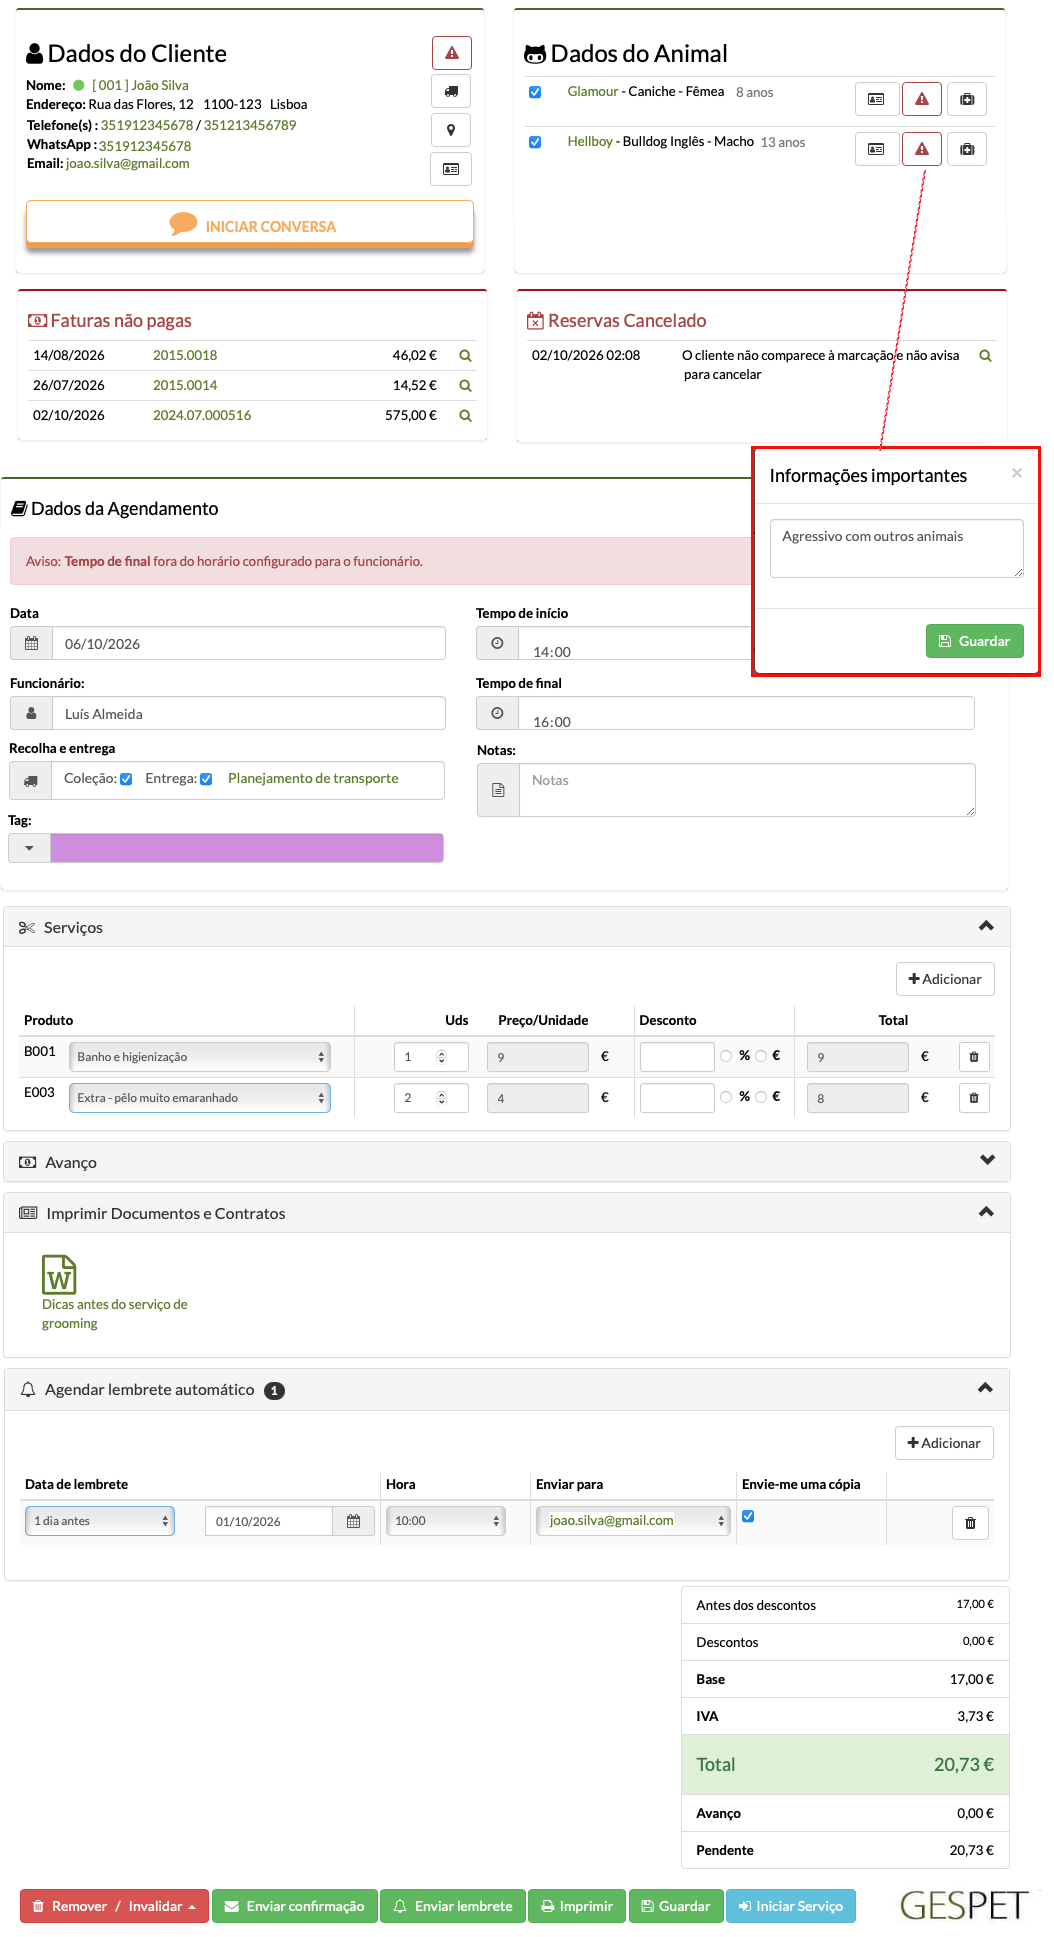Viewport: 1054px width, 1937px height.
Task: Toggle the Envie-me uma cópia checkbox
Action: point(748,1516)
